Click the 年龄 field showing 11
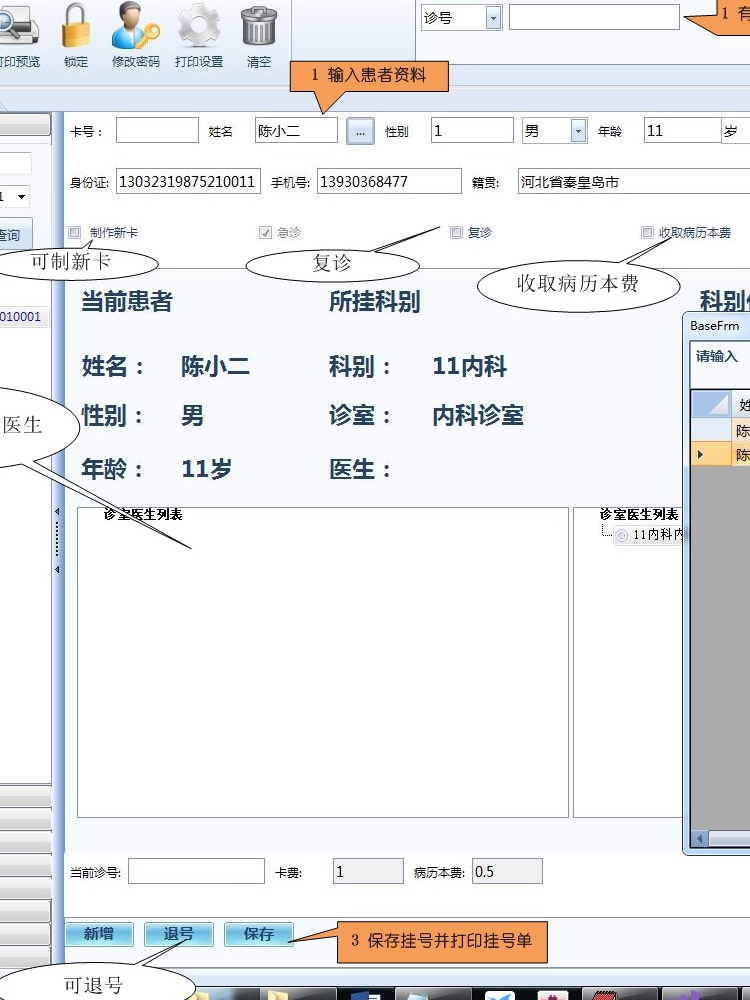This screenshot has width=750, height=1000. (682, 131)
